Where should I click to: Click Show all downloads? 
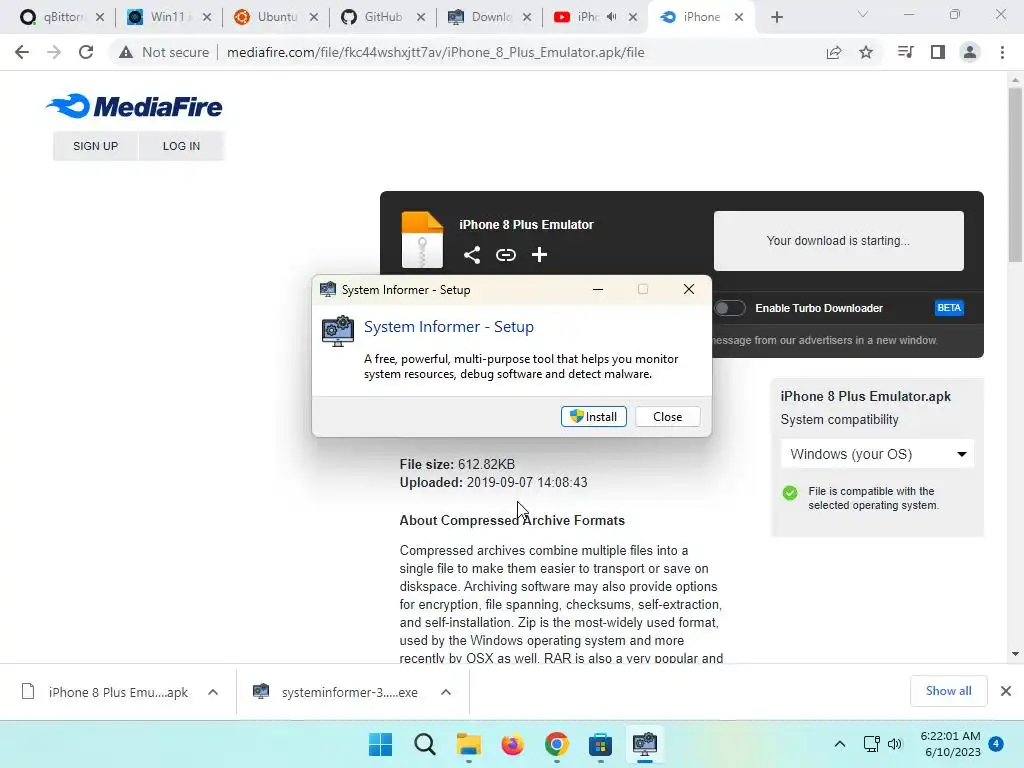click(948, 691)
